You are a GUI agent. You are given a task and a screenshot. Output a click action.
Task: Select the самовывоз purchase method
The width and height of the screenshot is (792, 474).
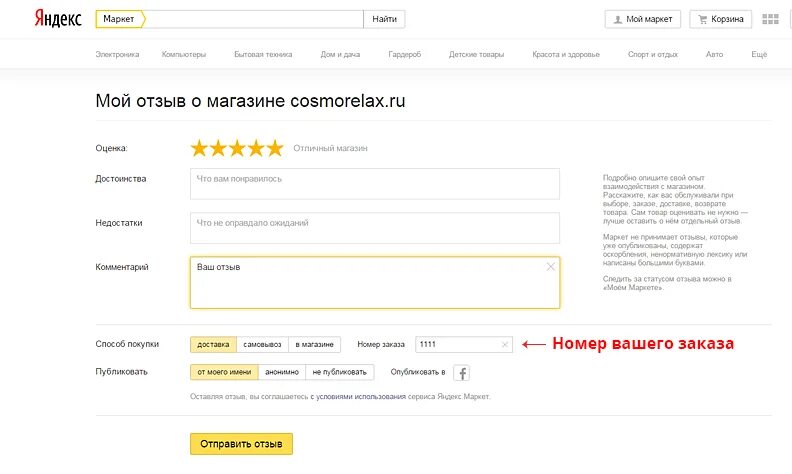click(x=262, y=344)
